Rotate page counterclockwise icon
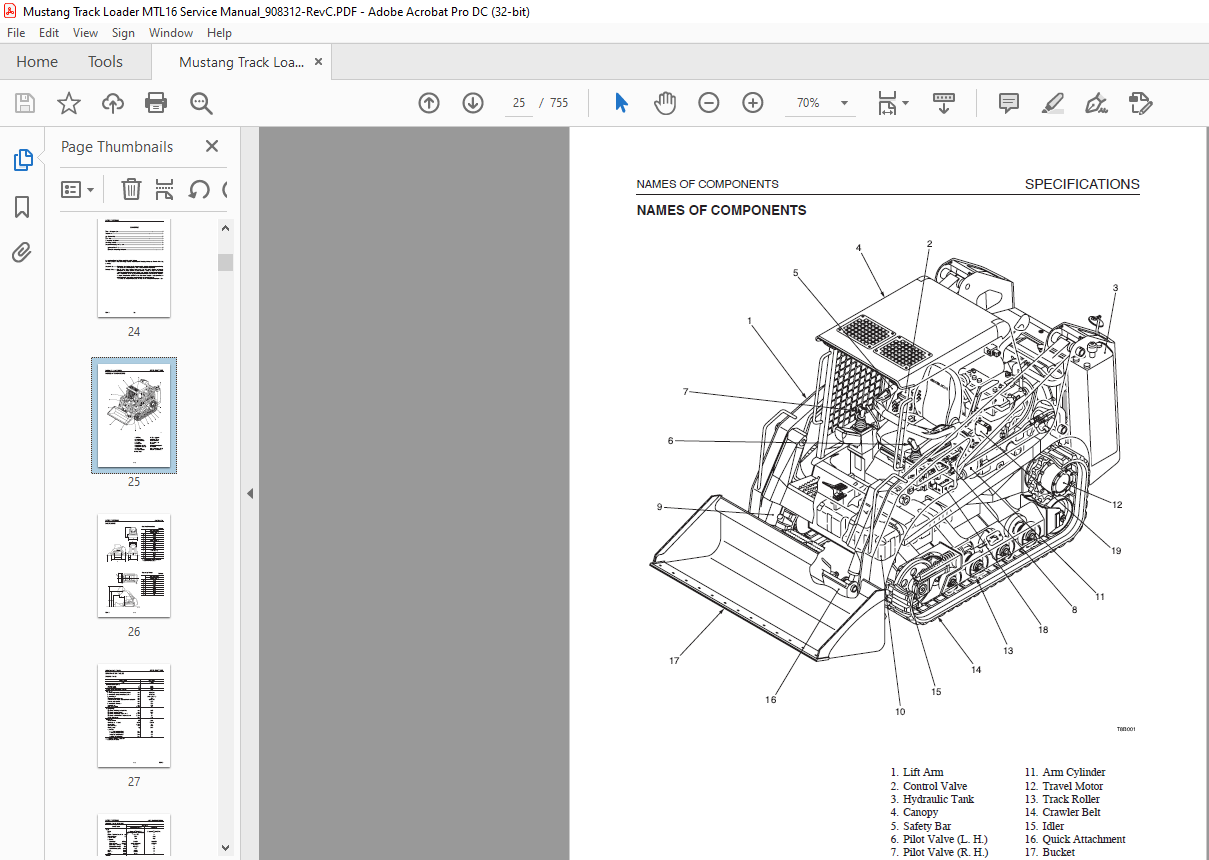This screenshot has width=1209, height=860. [x=199, y=189]
